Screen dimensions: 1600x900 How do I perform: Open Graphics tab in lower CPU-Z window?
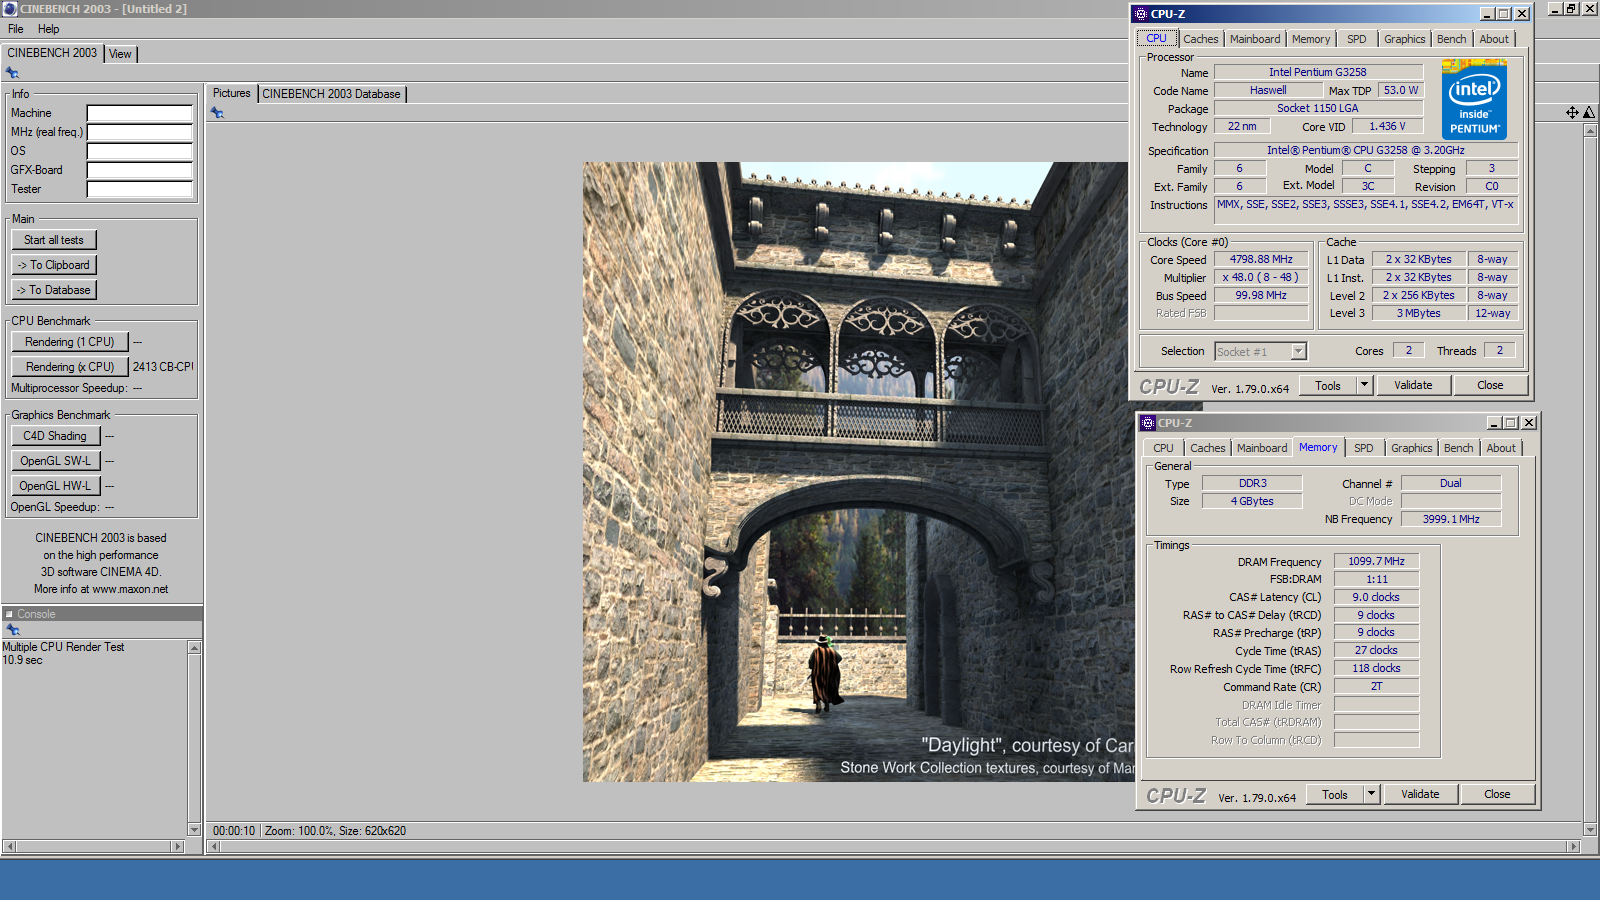coord(1412,448)
